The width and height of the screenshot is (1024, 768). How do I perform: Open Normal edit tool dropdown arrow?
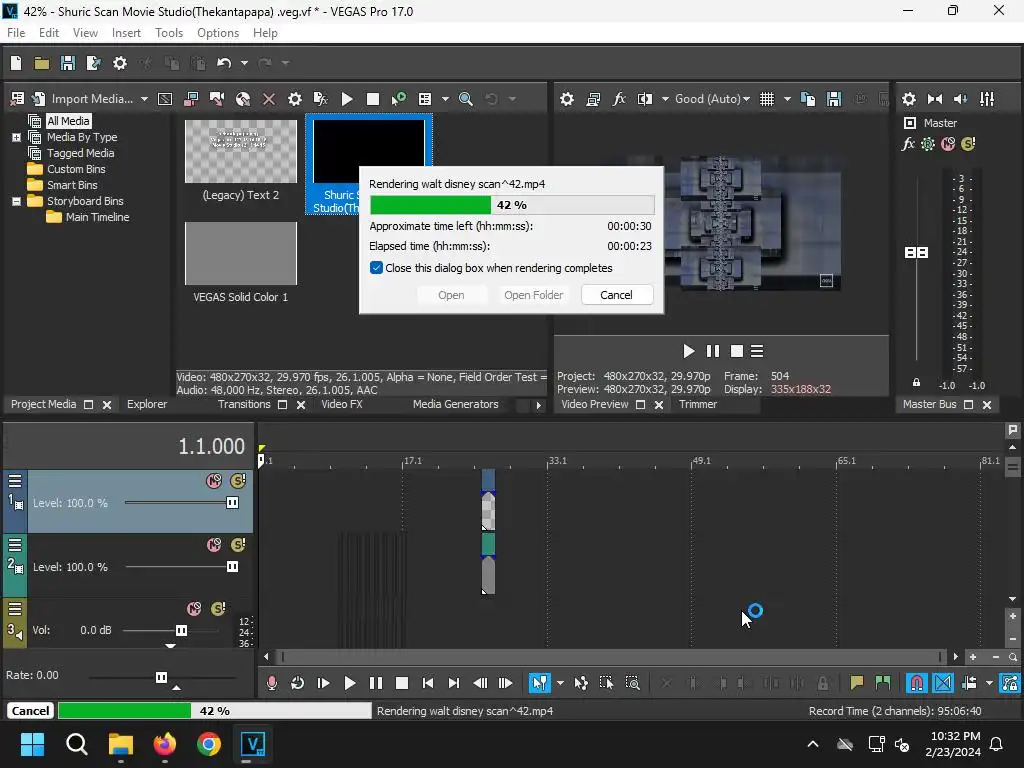pyautogui.click(x=560, y=683)
